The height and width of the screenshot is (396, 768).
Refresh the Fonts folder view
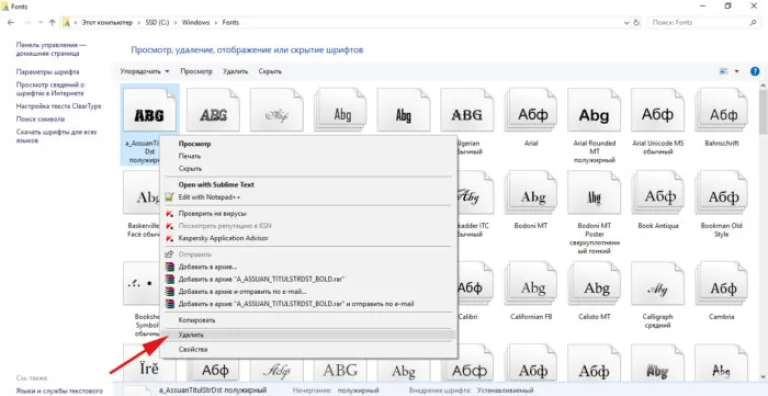[636, 23]
